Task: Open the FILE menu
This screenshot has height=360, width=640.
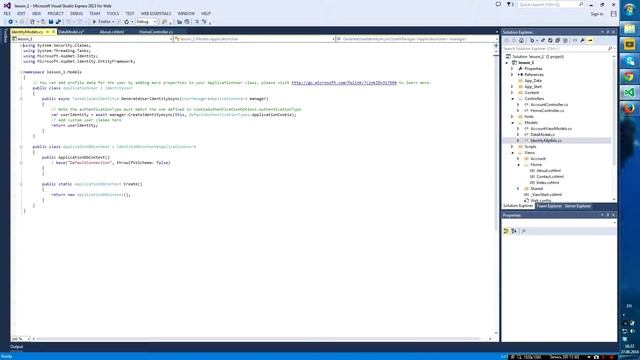Action: point(7,13)
